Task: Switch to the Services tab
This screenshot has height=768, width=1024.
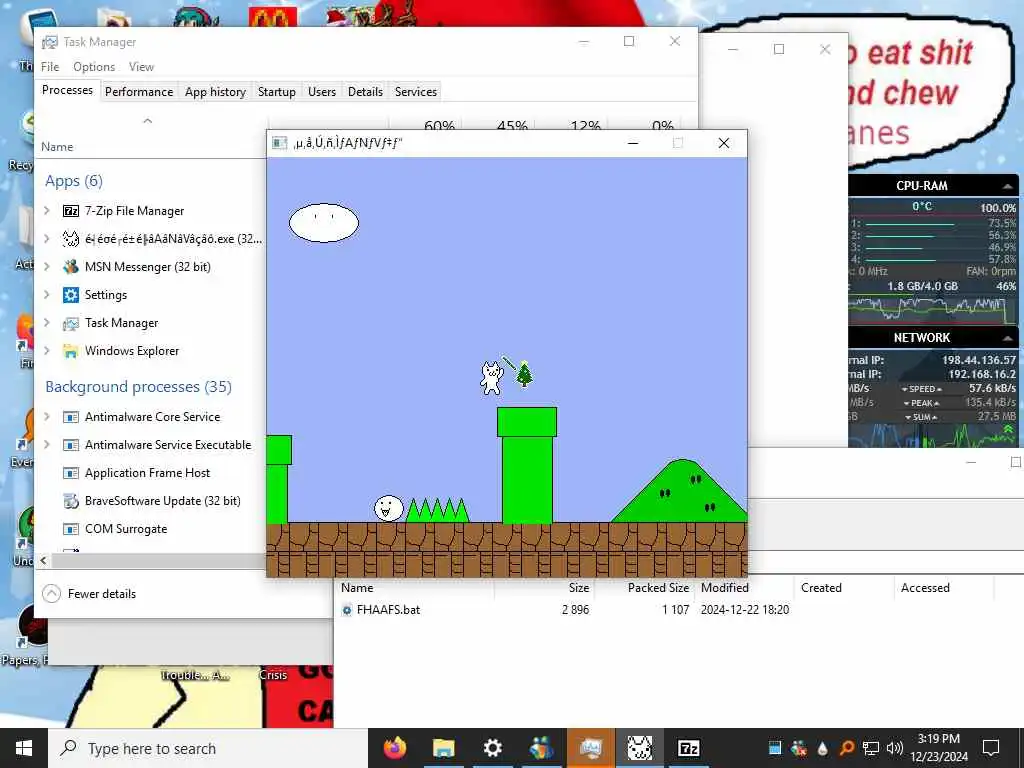Action: 416,91
